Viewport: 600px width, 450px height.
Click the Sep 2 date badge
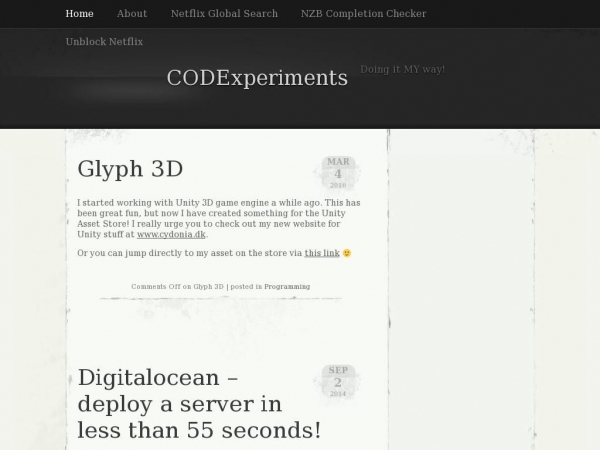pos(338,382)
